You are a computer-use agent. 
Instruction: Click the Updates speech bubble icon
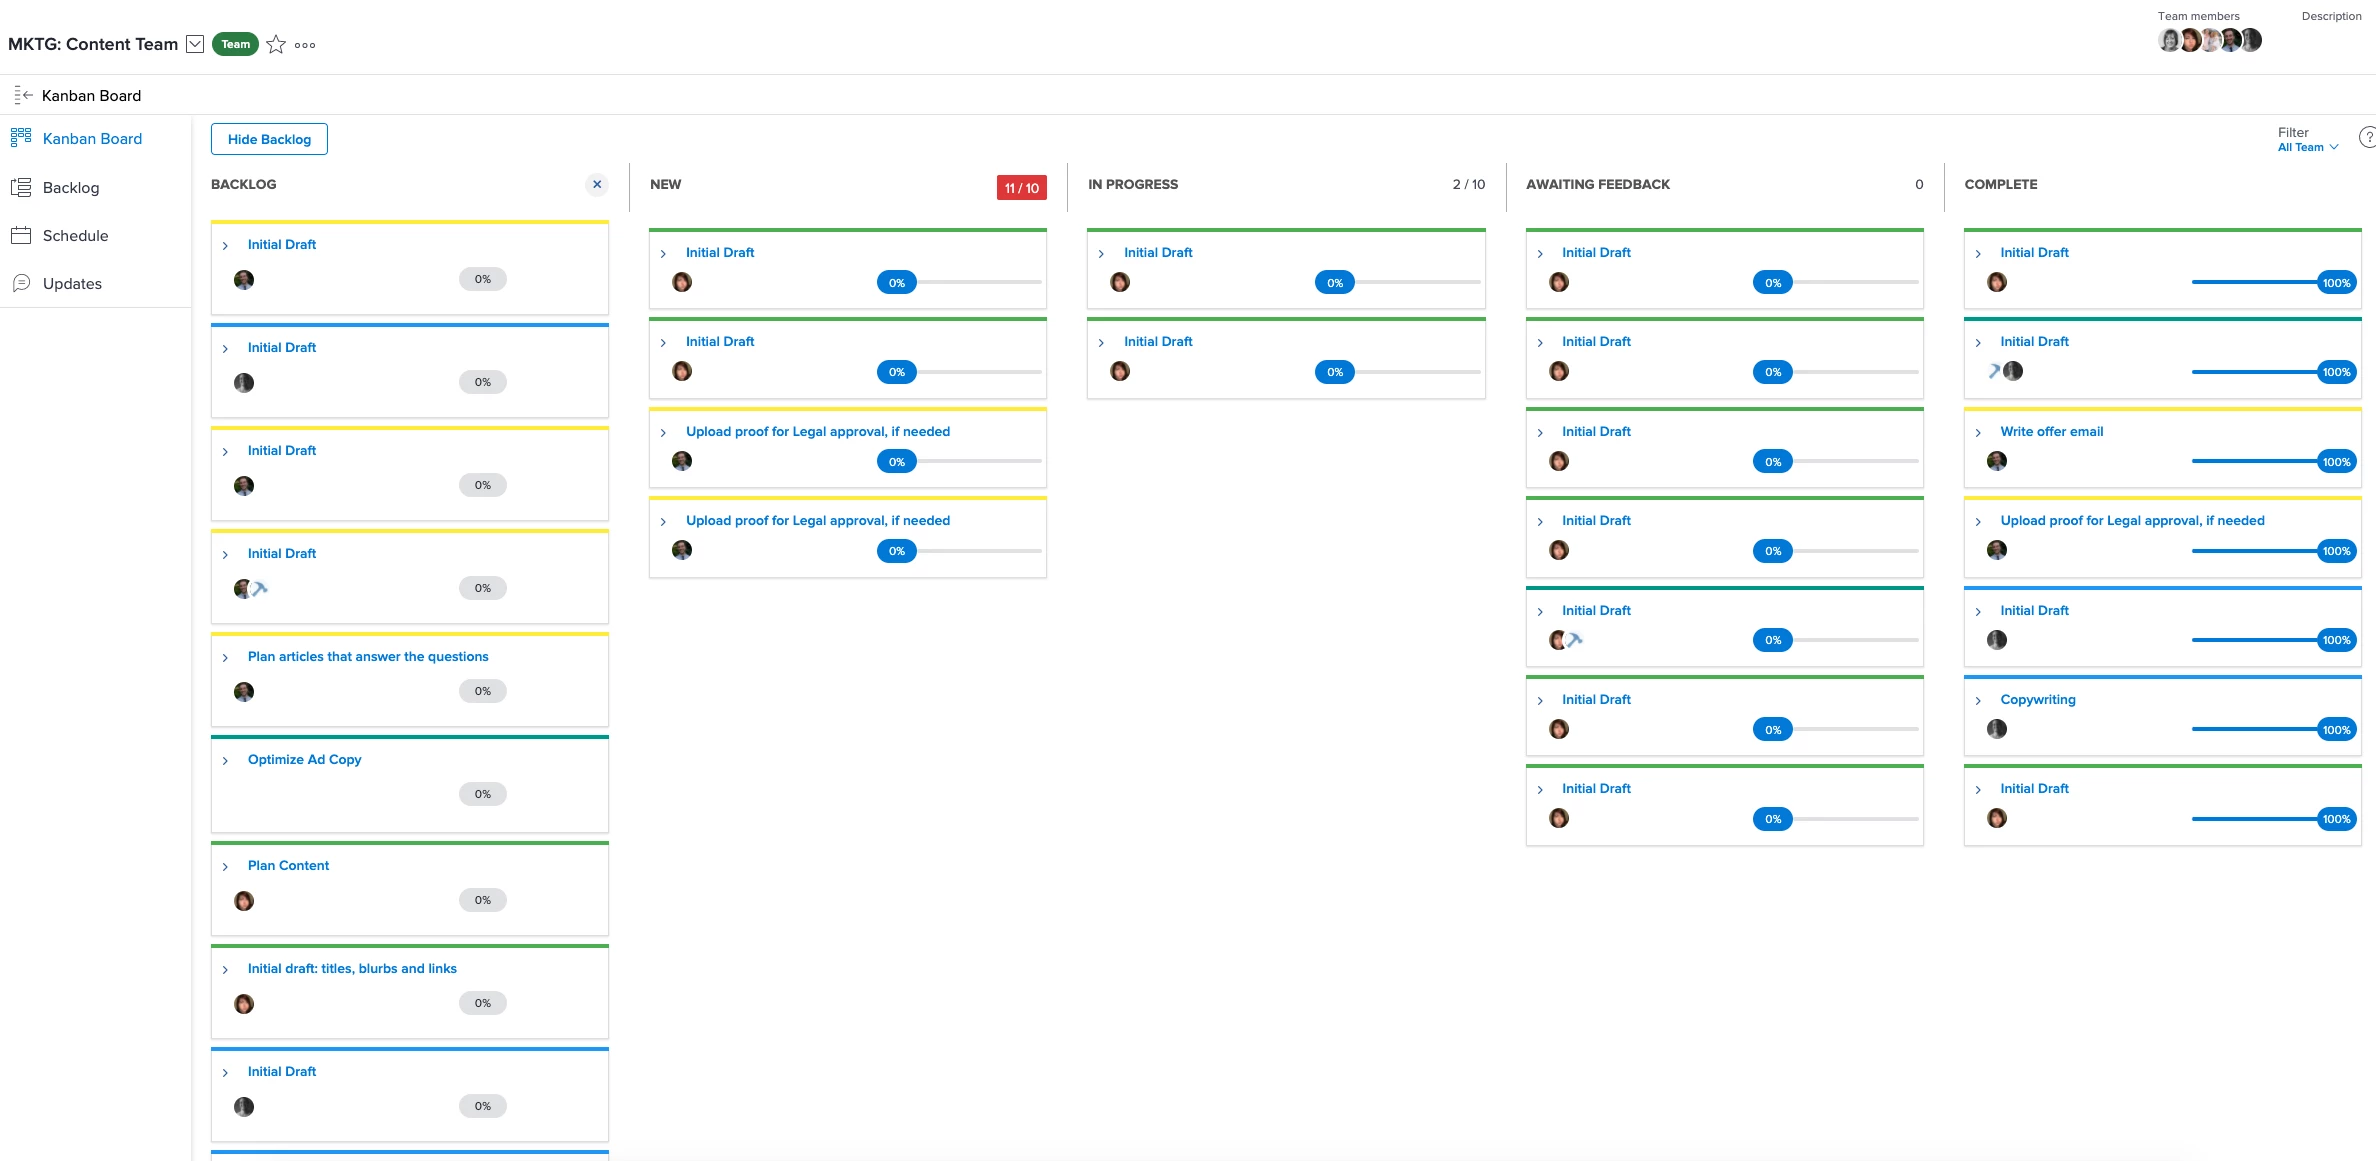(x=21, y=283)
